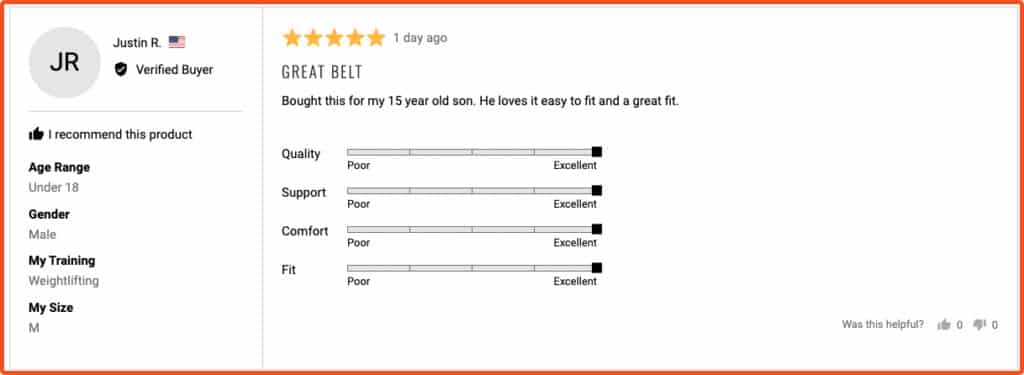This screenshot has width=1024, height=375.
Task: Click the thumbs down unhelpful icon
Action: pos(980,325)
